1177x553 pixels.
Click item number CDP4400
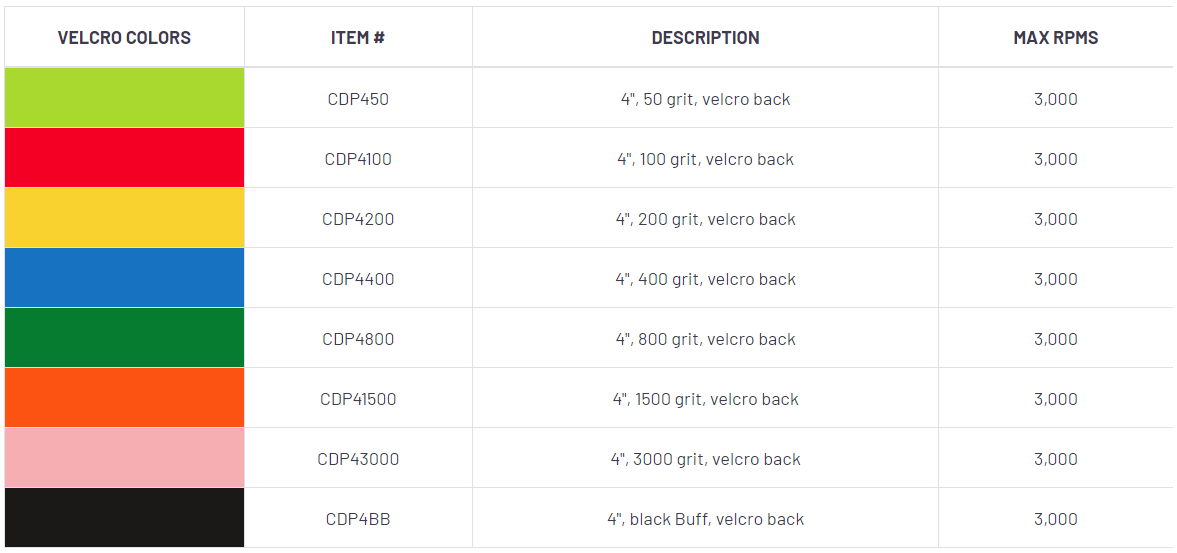tap(358, 279)
